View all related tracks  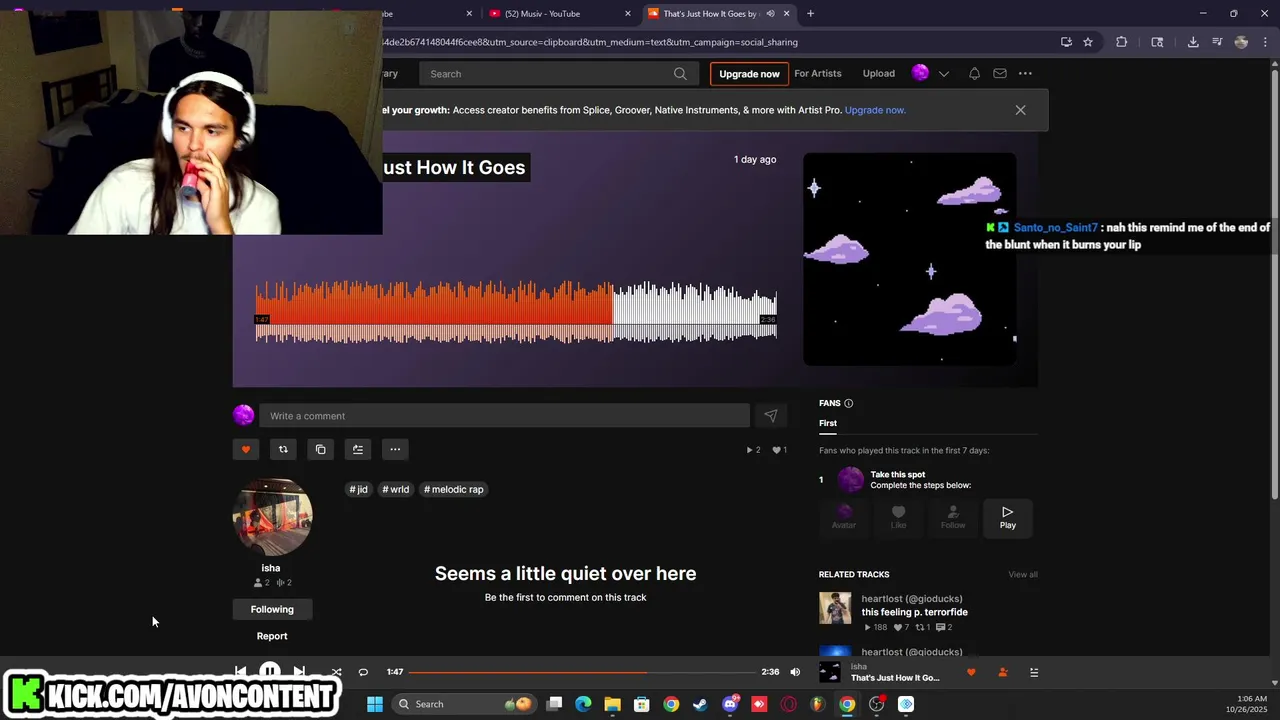pyautogui.click(x=1023, y=574)
